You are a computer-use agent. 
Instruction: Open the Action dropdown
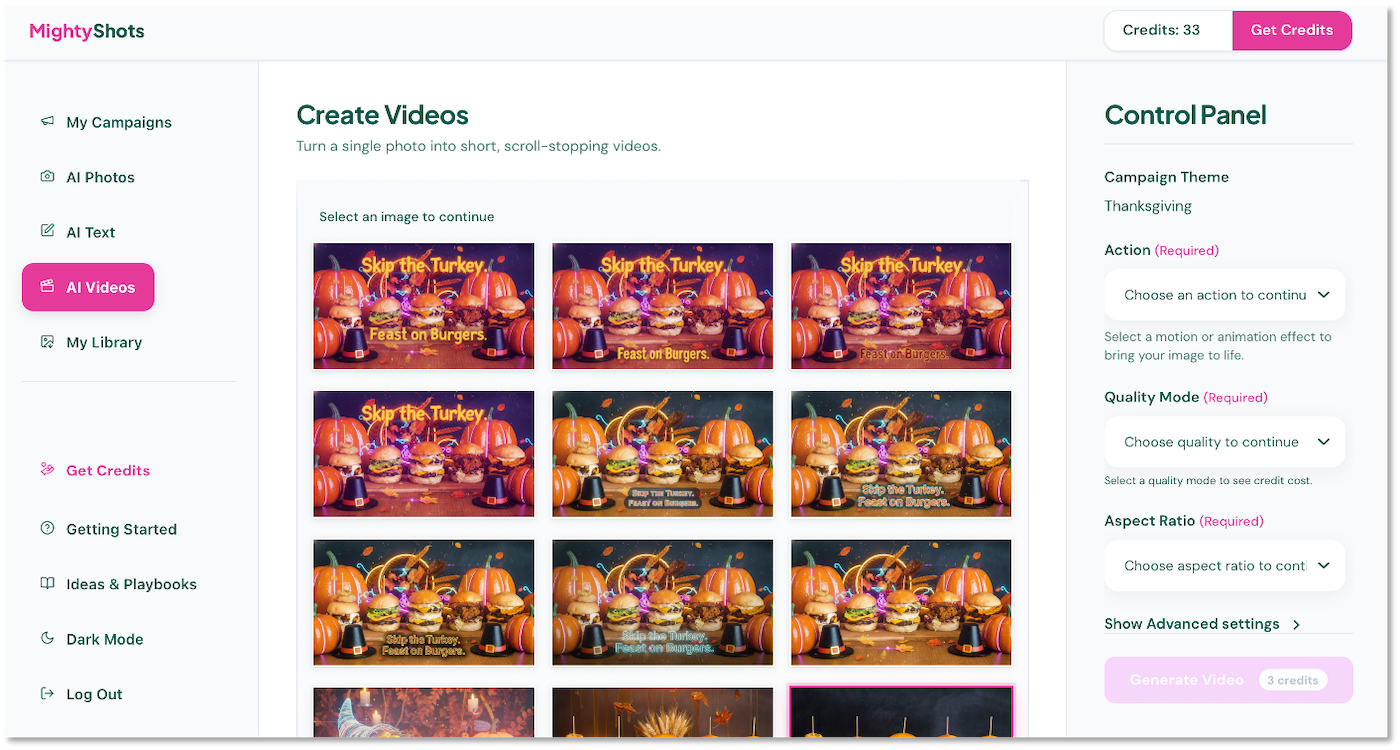click(x=1224, y=294)
